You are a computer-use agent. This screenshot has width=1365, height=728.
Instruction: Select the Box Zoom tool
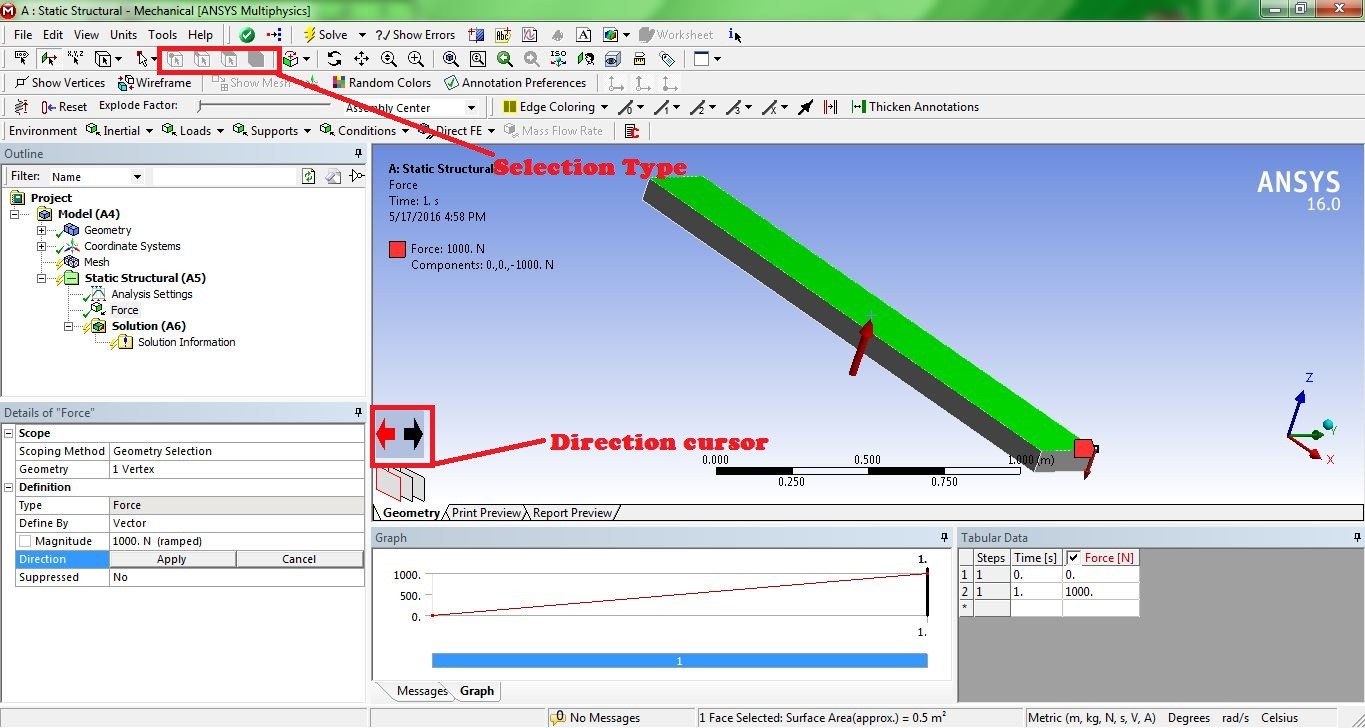[413, 58]
